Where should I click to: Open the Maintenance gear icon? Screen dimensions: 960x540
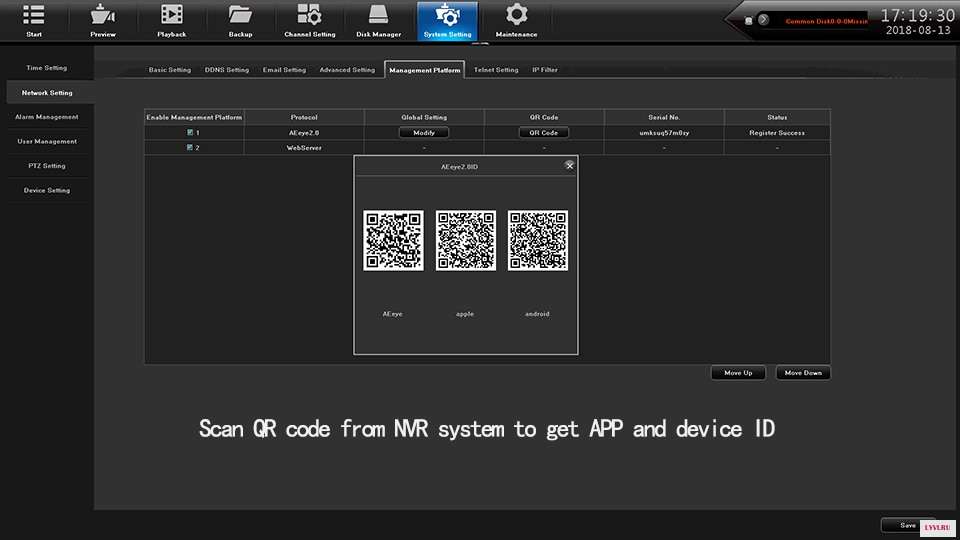(516, 16)
